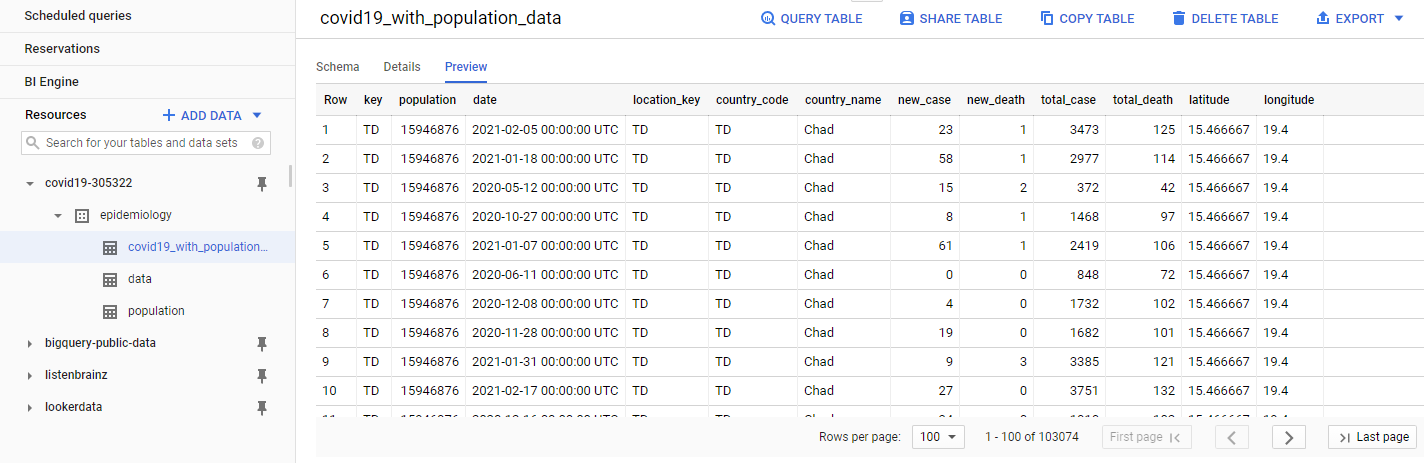Viewport: 1424px width, 463px height.
Task: Click the Copy Table icon
Action: point(1047,19)
